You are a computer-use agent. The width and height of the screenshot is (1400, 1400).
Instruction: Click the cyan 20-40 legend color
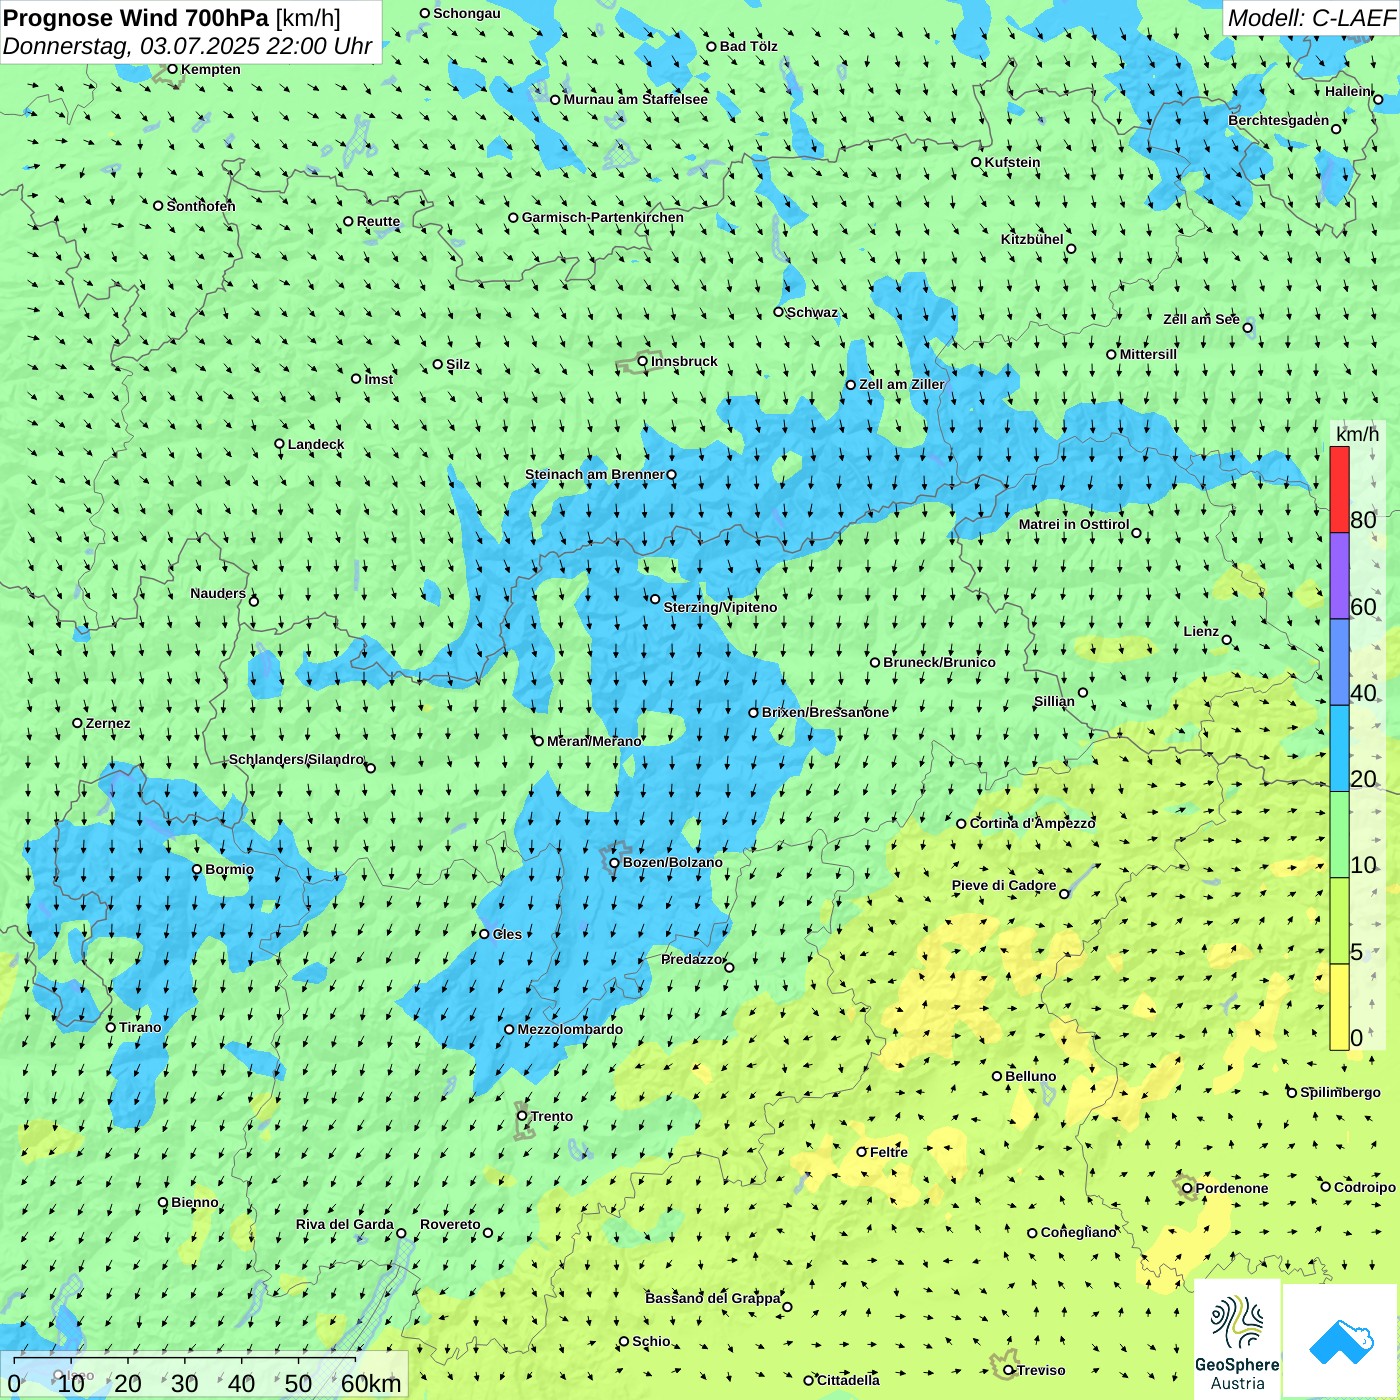tap(1339, 749)
